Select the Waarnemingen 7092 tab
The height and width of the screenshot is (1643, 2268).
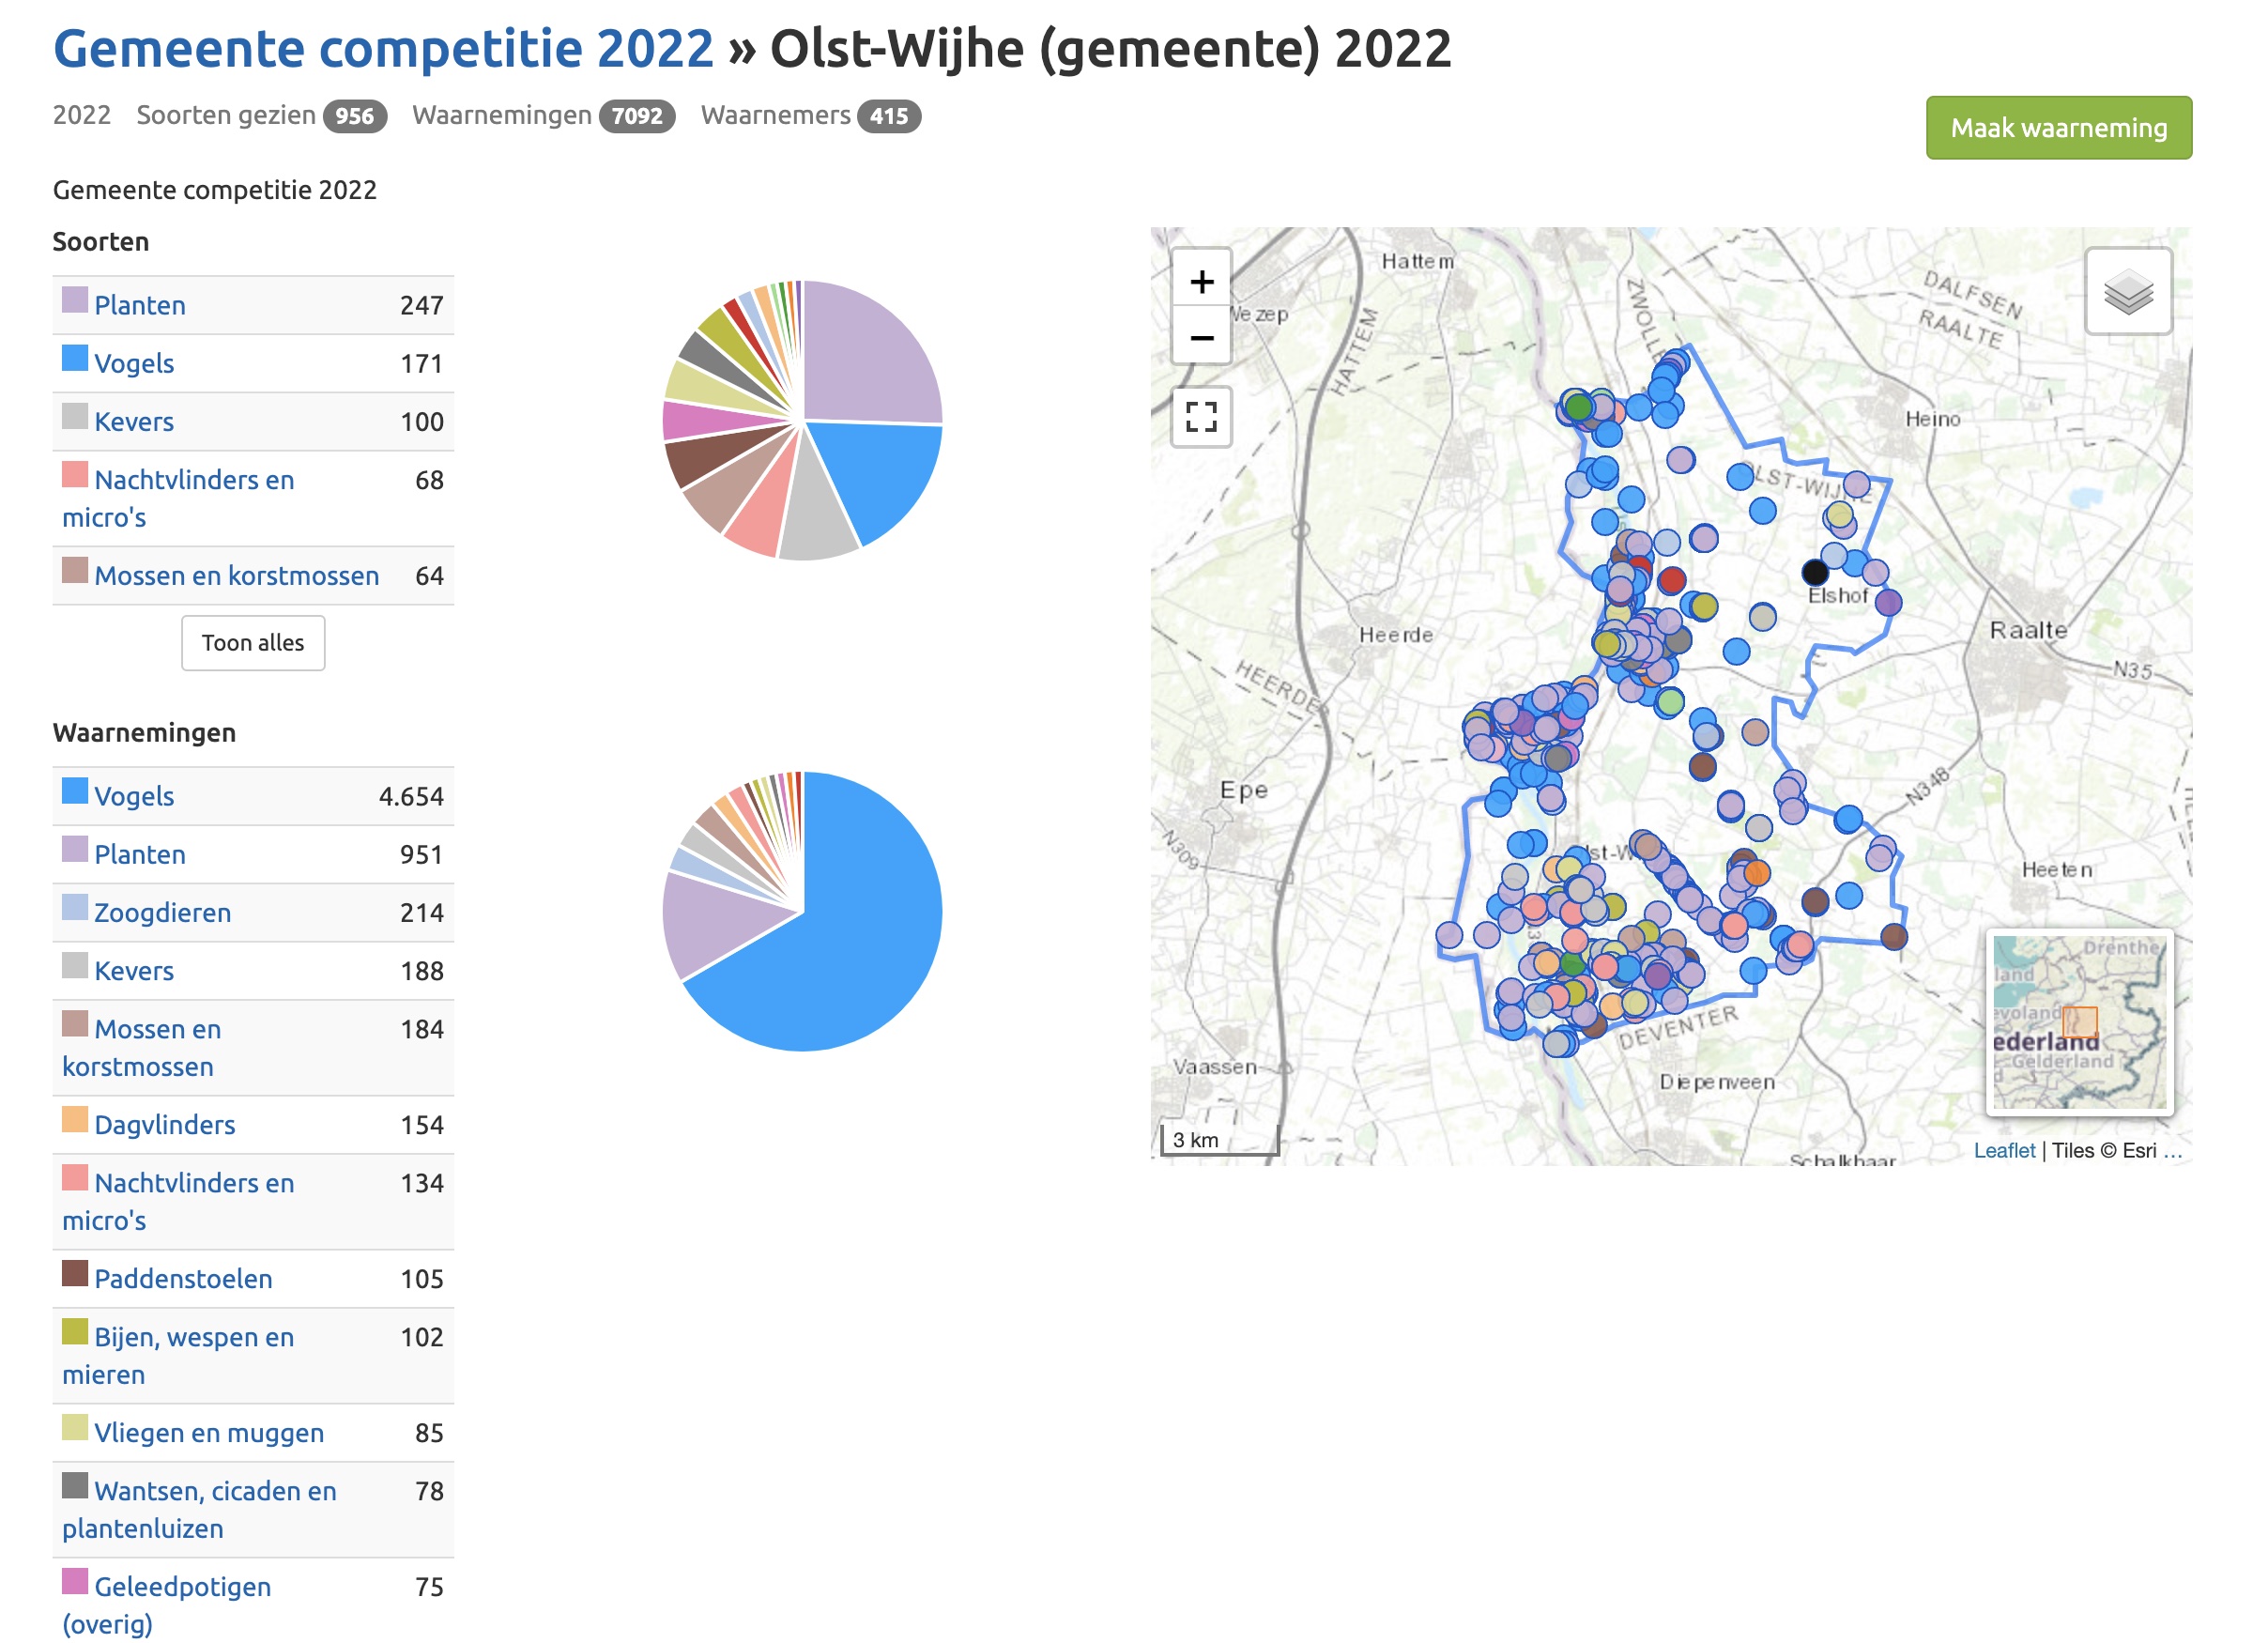click(543, 116)
